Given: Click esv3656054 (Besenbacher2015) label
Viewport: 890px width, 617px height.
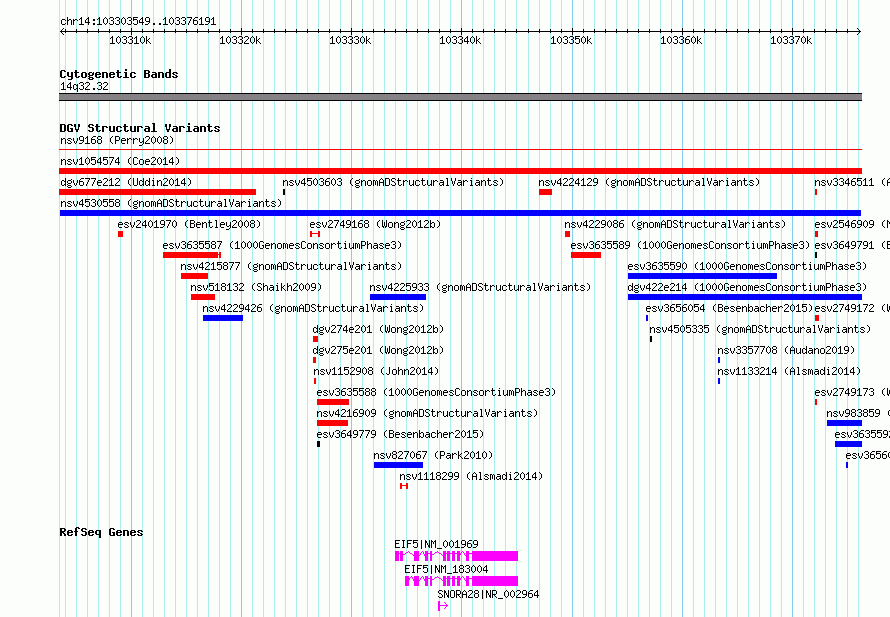Looking at the screenshot, I should pos(729,308).
